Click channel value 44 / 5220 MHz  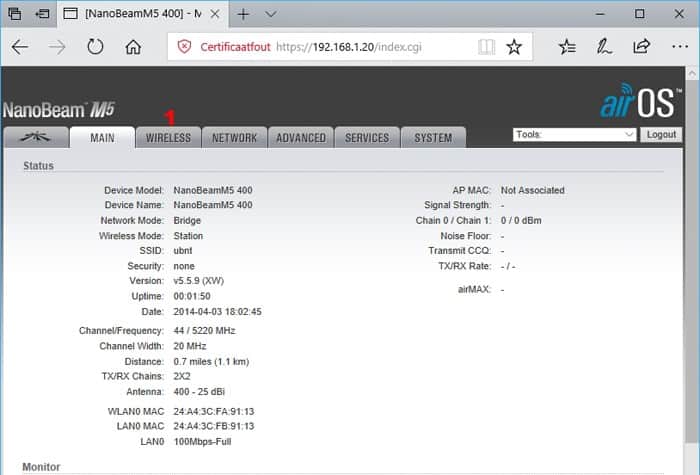pyautogui.click(x=204, y=331)
